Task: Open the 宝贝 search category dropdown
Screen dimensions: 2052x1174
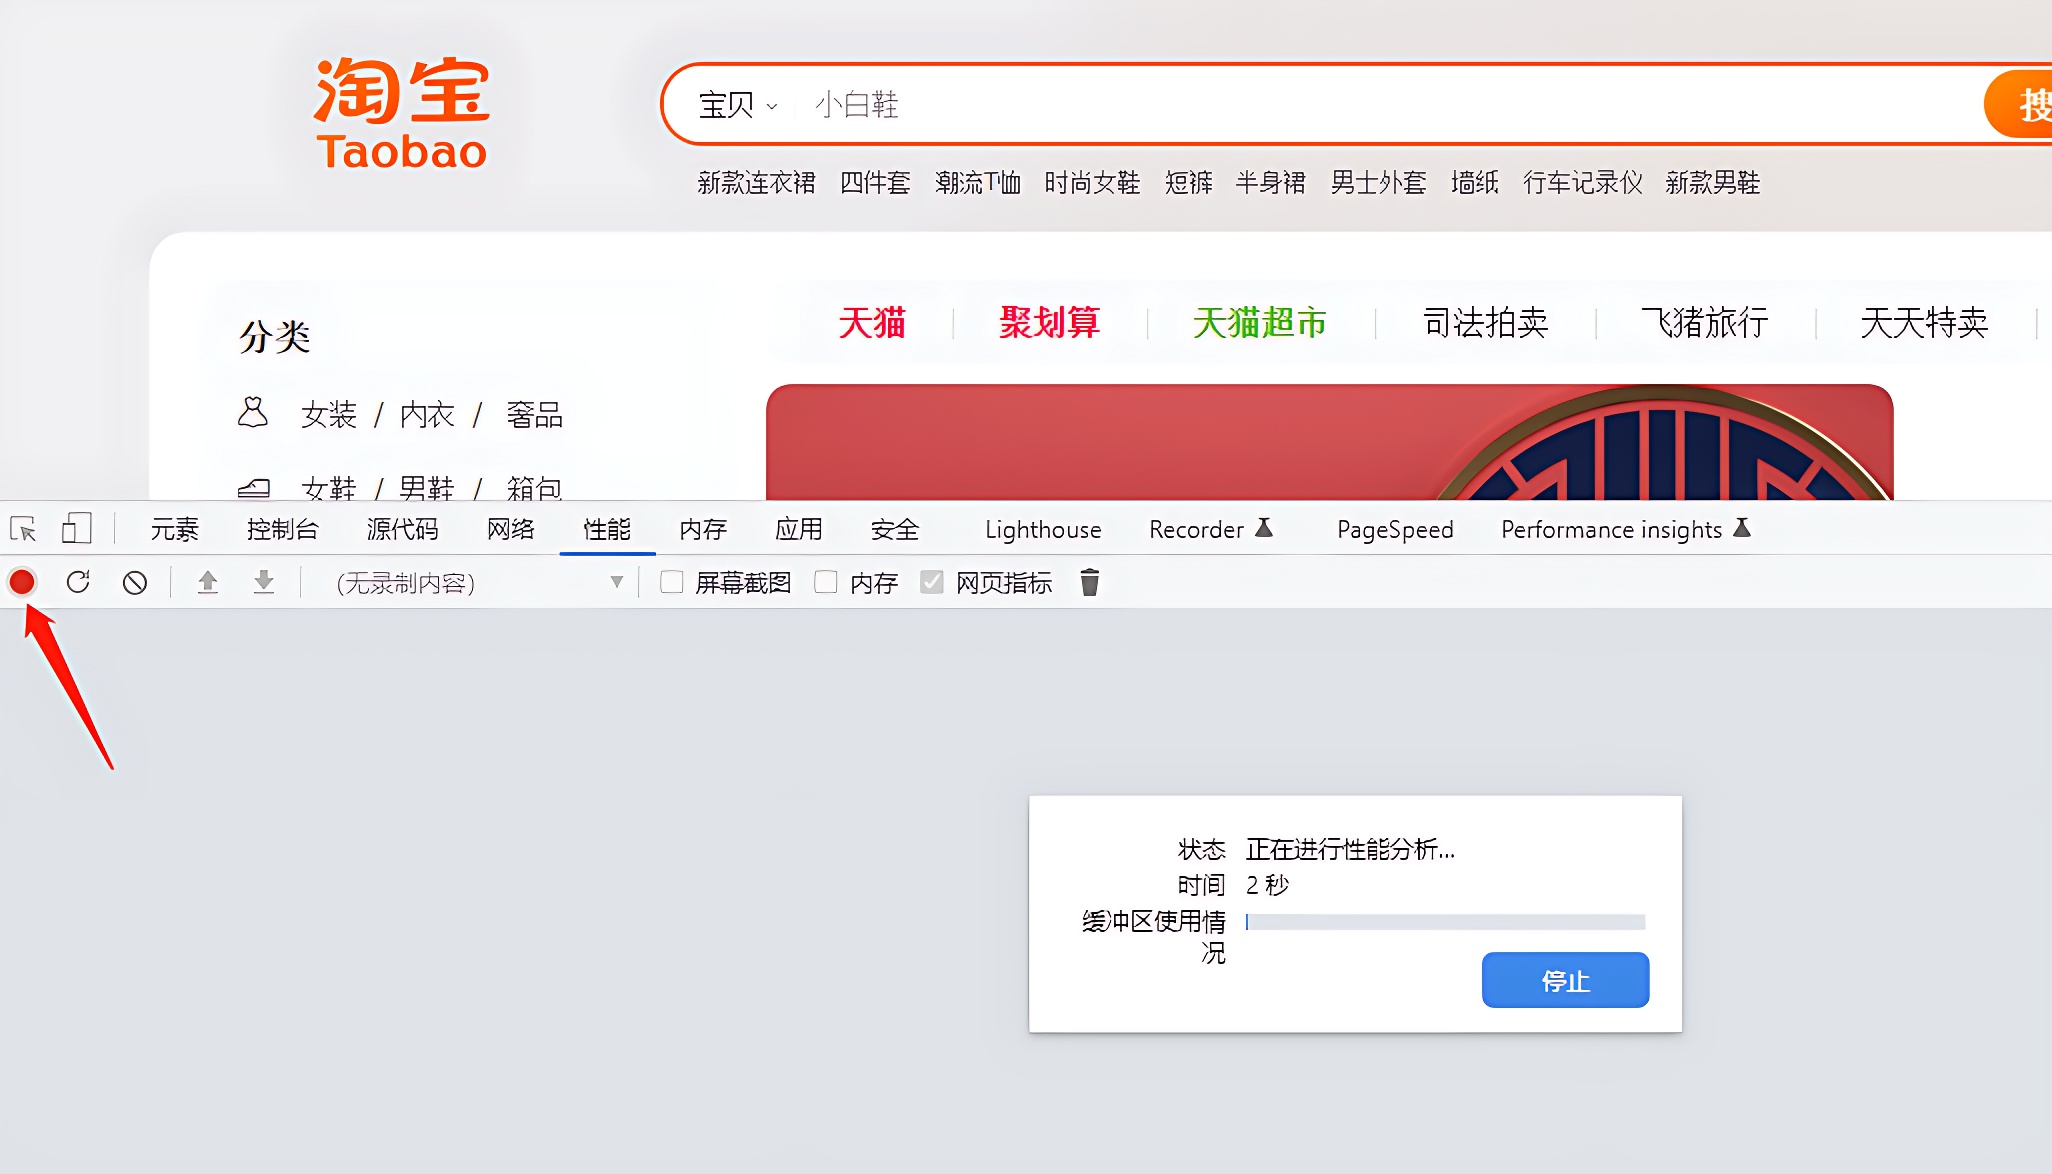Action: (737, 105)
